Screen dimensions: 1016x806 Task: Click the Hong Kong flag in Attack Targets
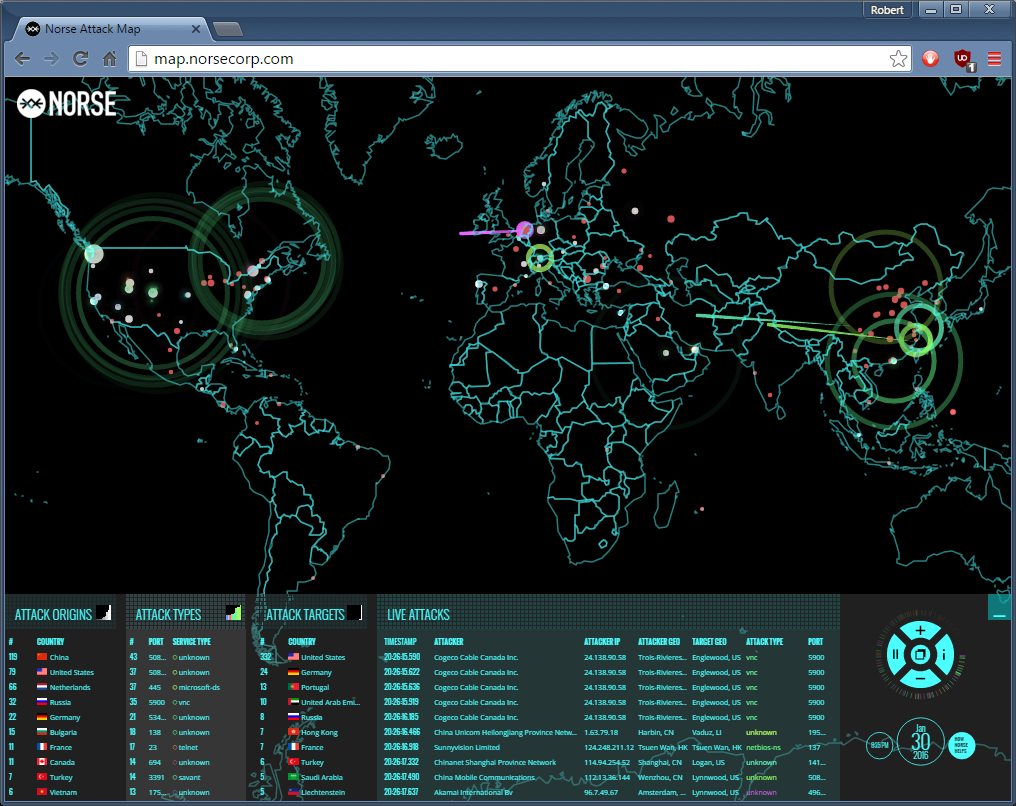[294, 731]
